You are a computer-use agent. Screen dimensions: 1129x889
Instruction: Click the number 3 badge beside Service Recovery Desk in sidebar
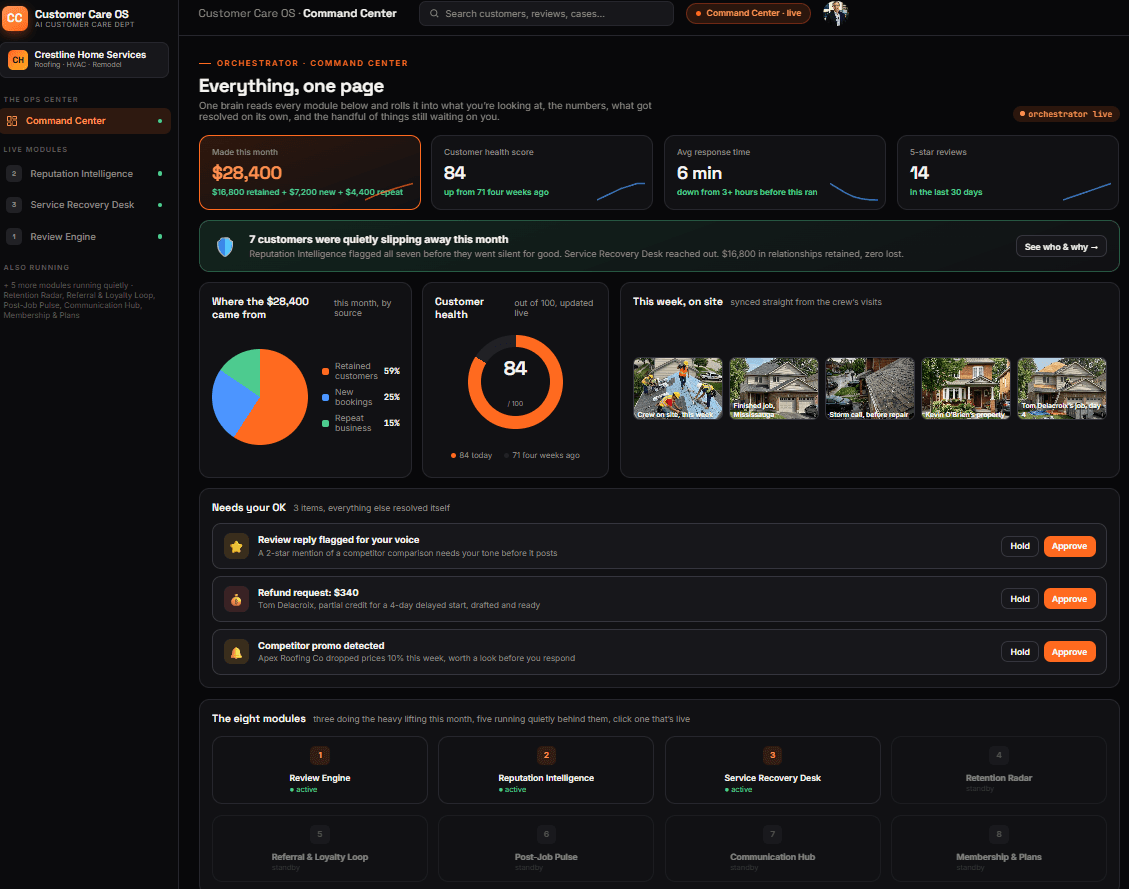pyautogui.click(x=14, y=205)
